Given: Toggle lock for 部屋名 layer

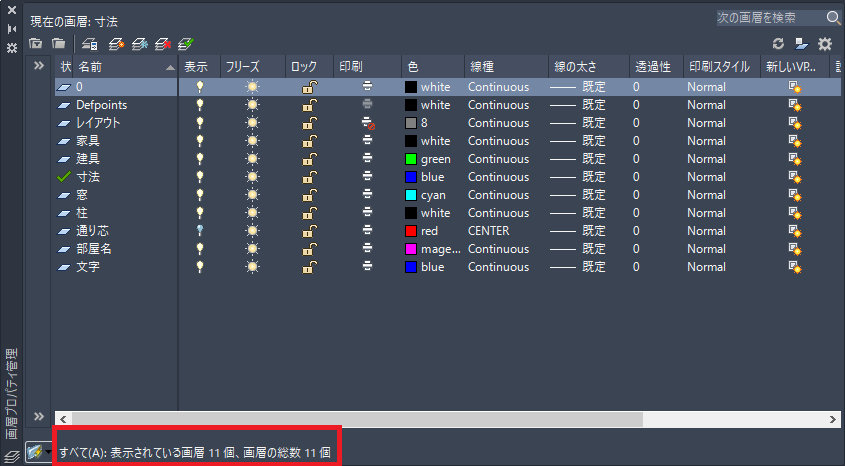Looking at the screenshot, I should point(309,248).
